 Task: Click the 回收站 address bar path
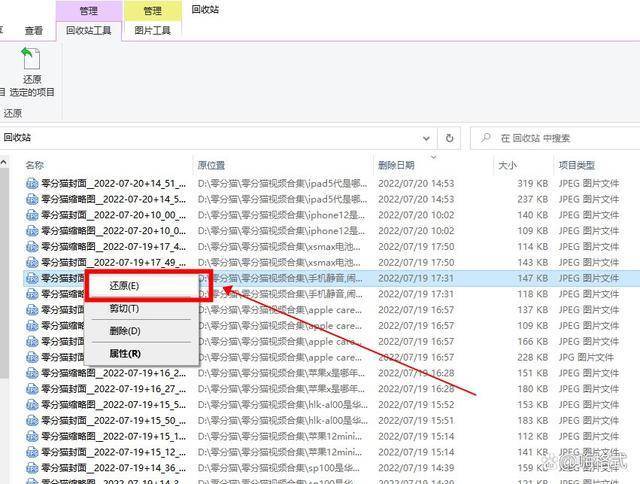click(17, 138)
